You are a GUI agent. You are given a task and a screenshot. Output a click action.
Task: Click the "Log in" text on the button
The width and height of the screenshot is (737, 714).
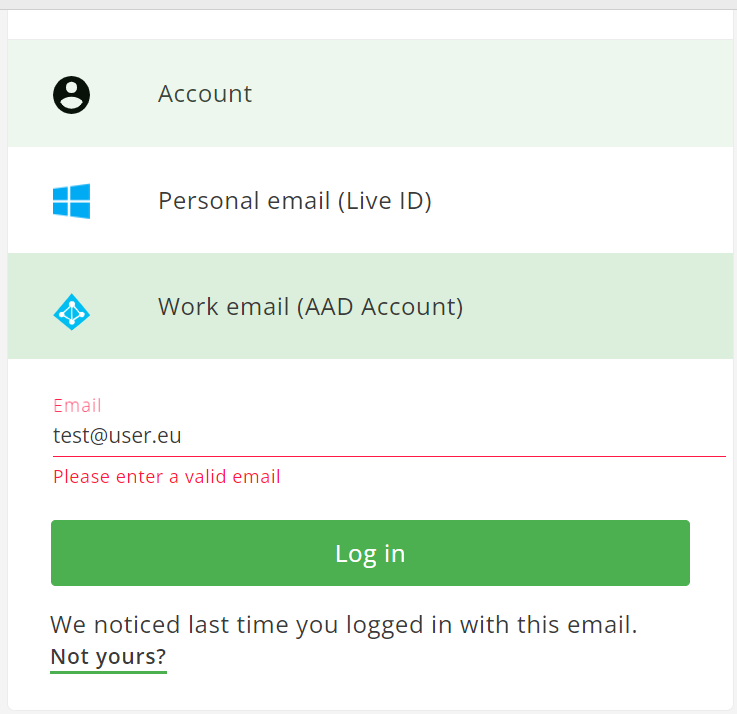(370, 553)
